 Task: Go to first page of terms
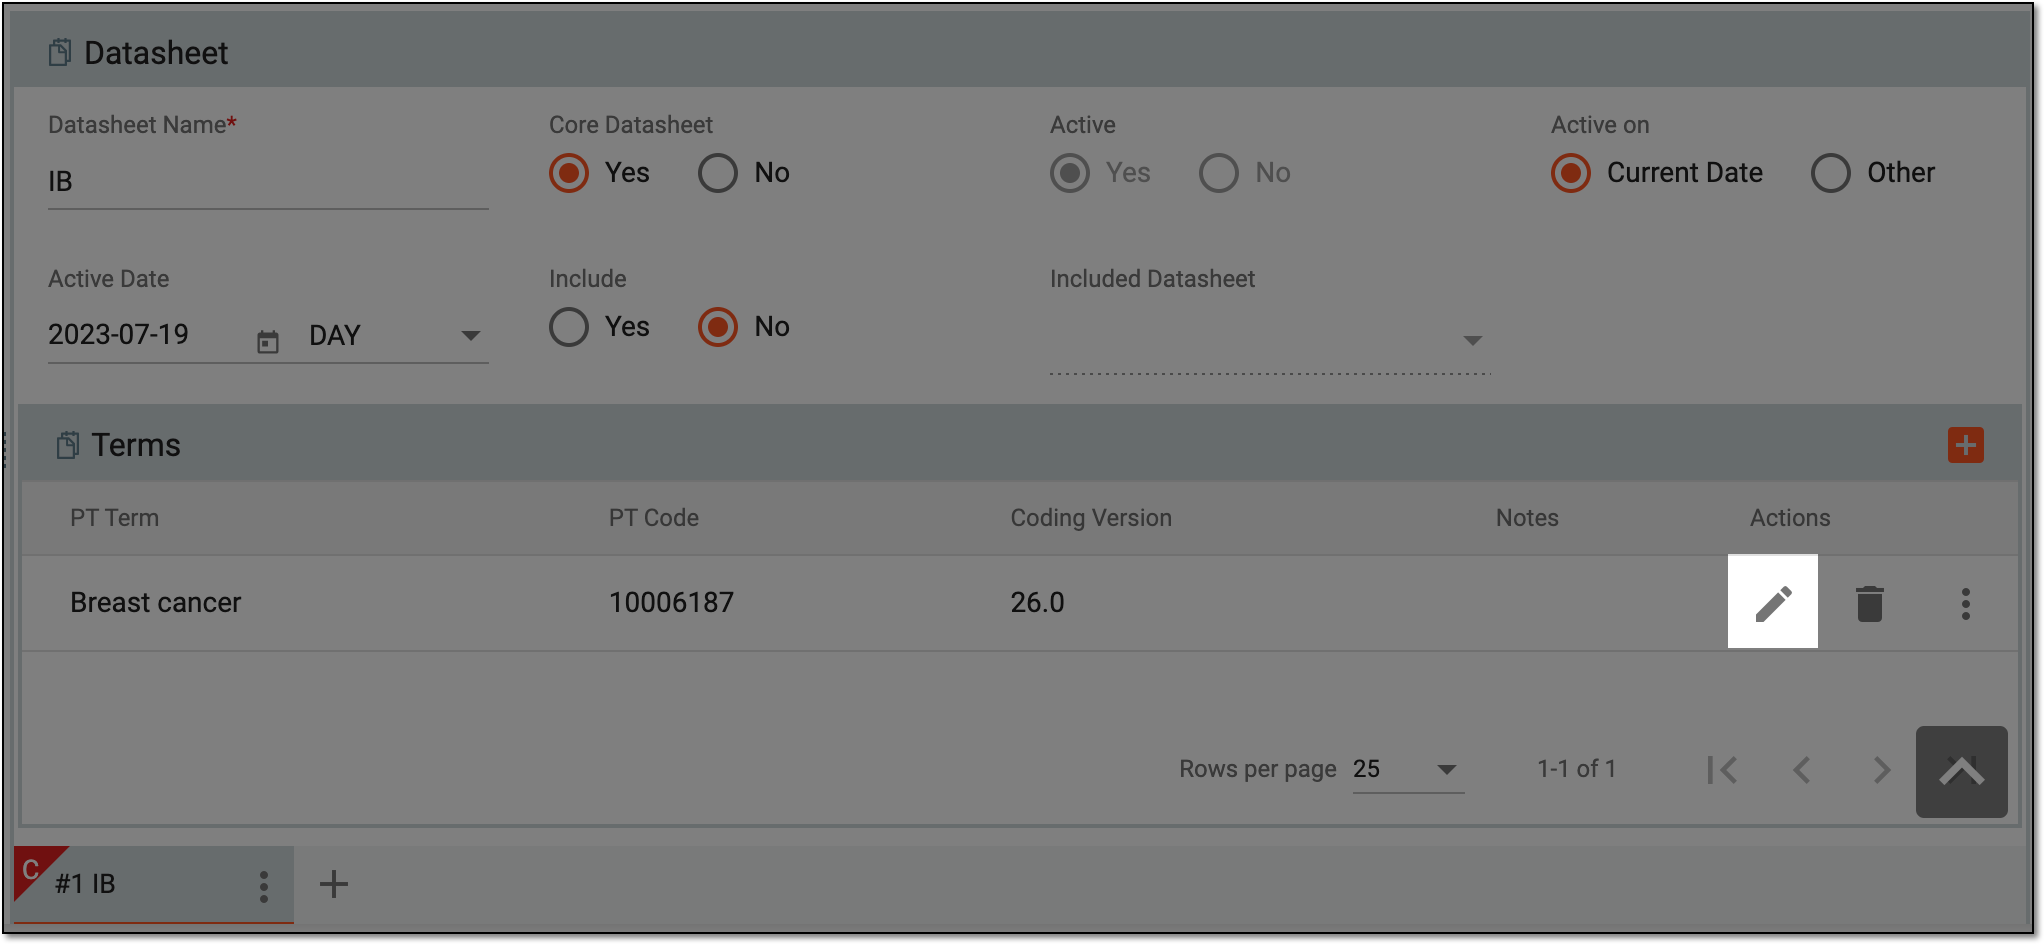click(x=1722, y=769)
